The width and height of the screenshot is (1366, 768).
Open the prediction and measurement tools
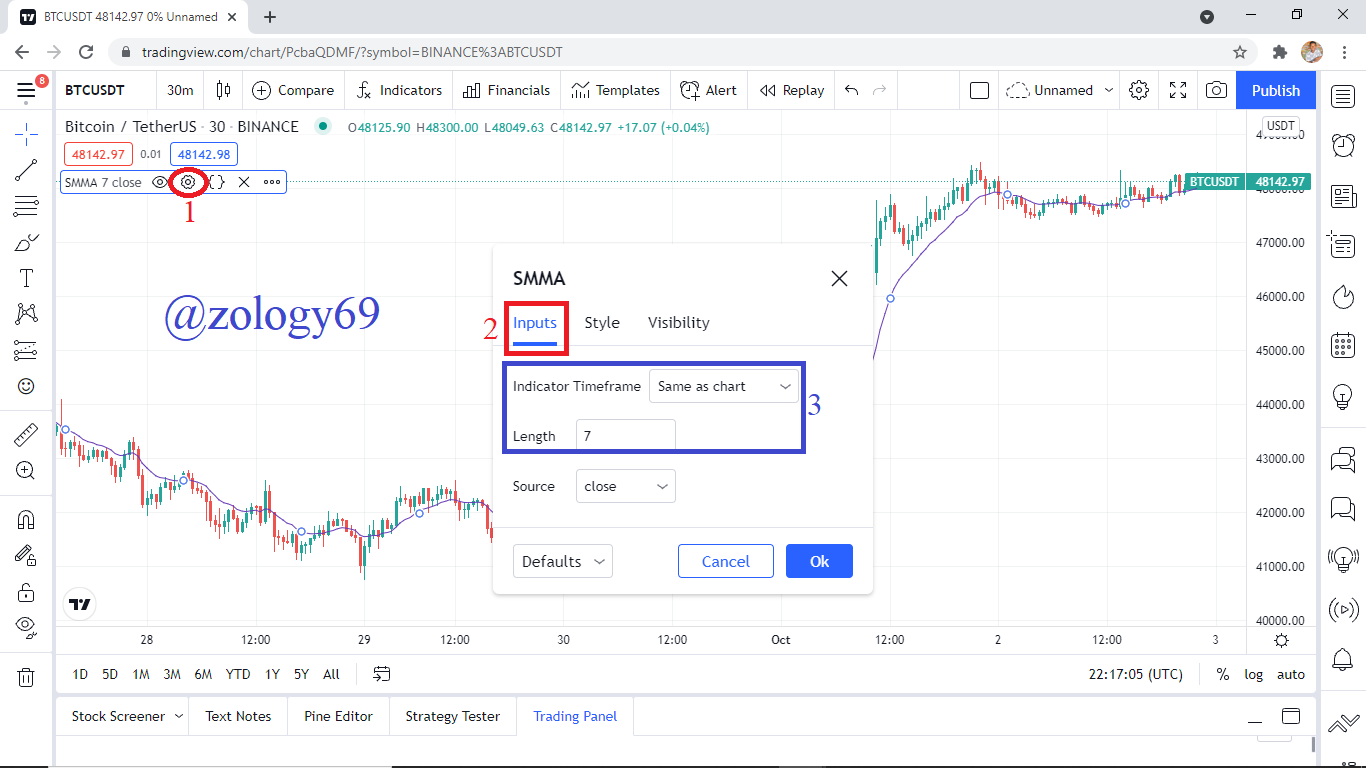(26, 350)
